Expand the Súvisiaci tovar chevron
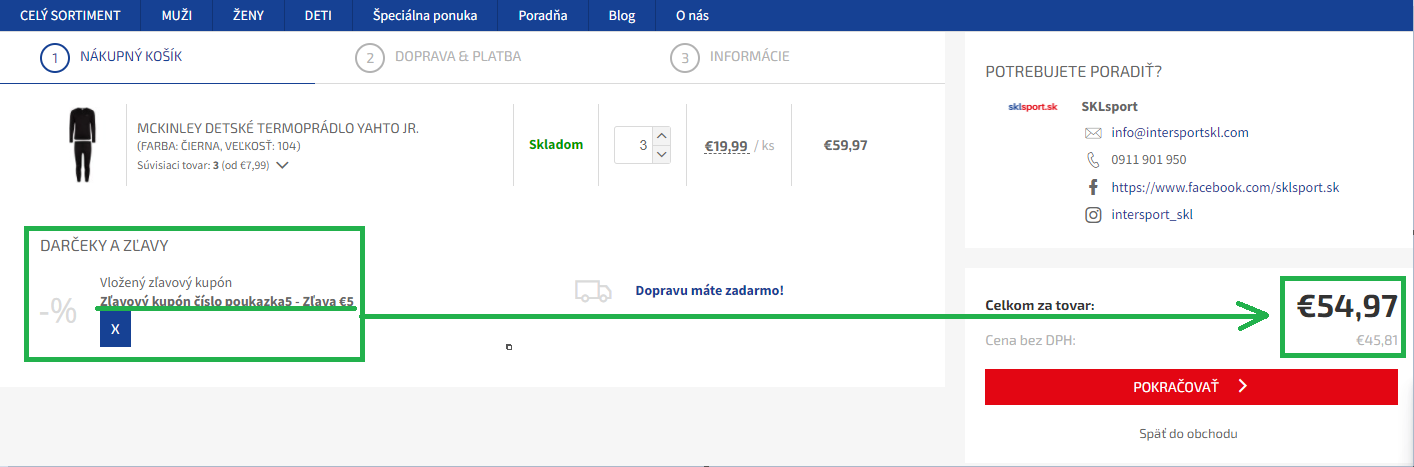Screen dimensions: 1414x467 click(282, 166)
